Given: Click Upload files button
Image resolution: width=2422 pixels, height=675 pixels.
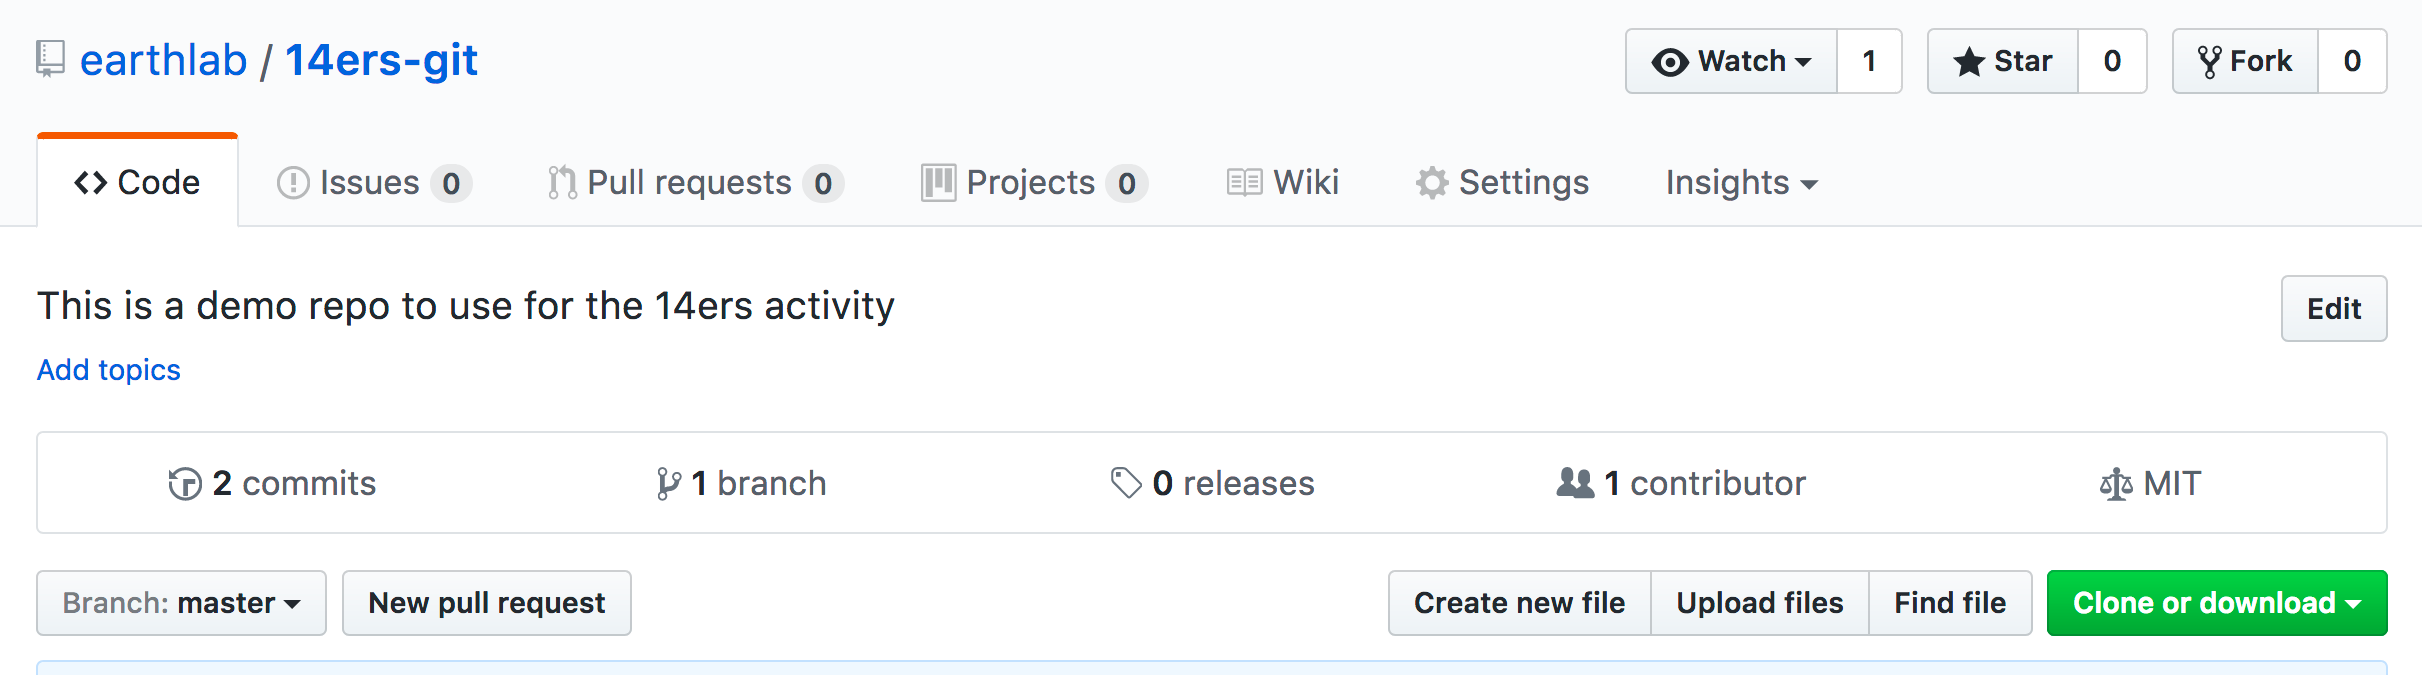Looking at the screenshot, I should tap(1760, 603).
